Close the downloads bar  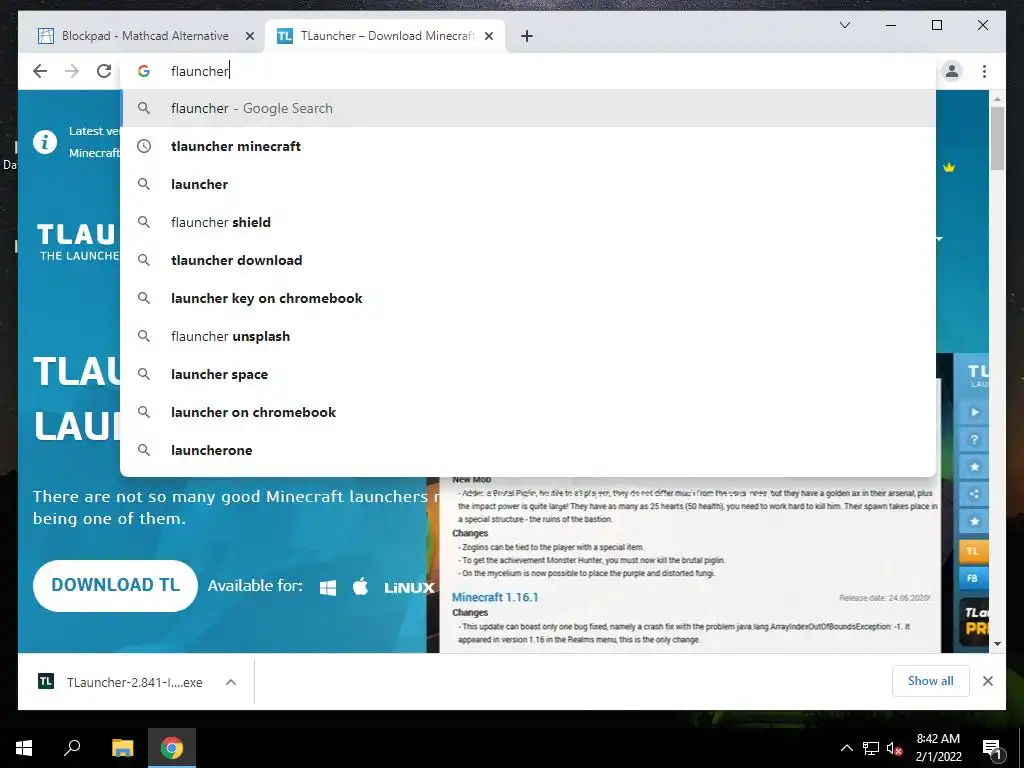pos(987,681)
